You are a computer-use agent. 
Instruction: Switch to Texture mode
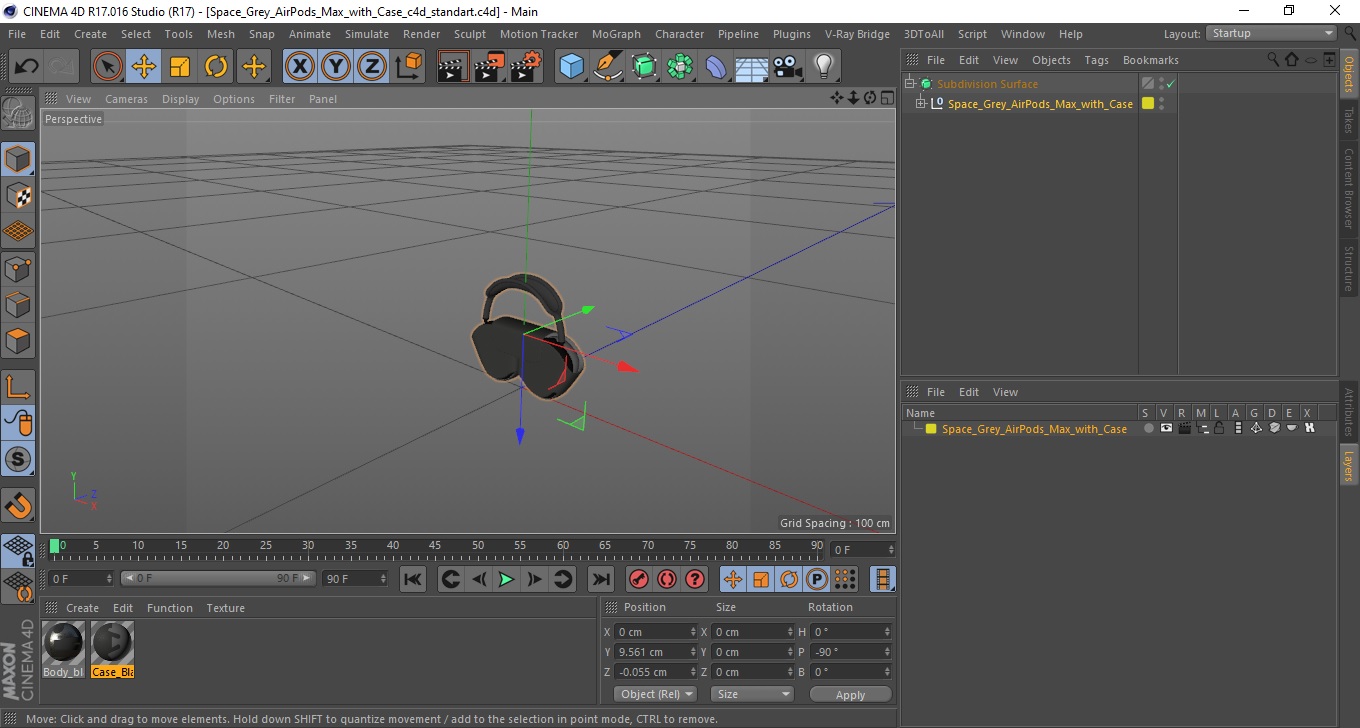[x=18, y=195]
